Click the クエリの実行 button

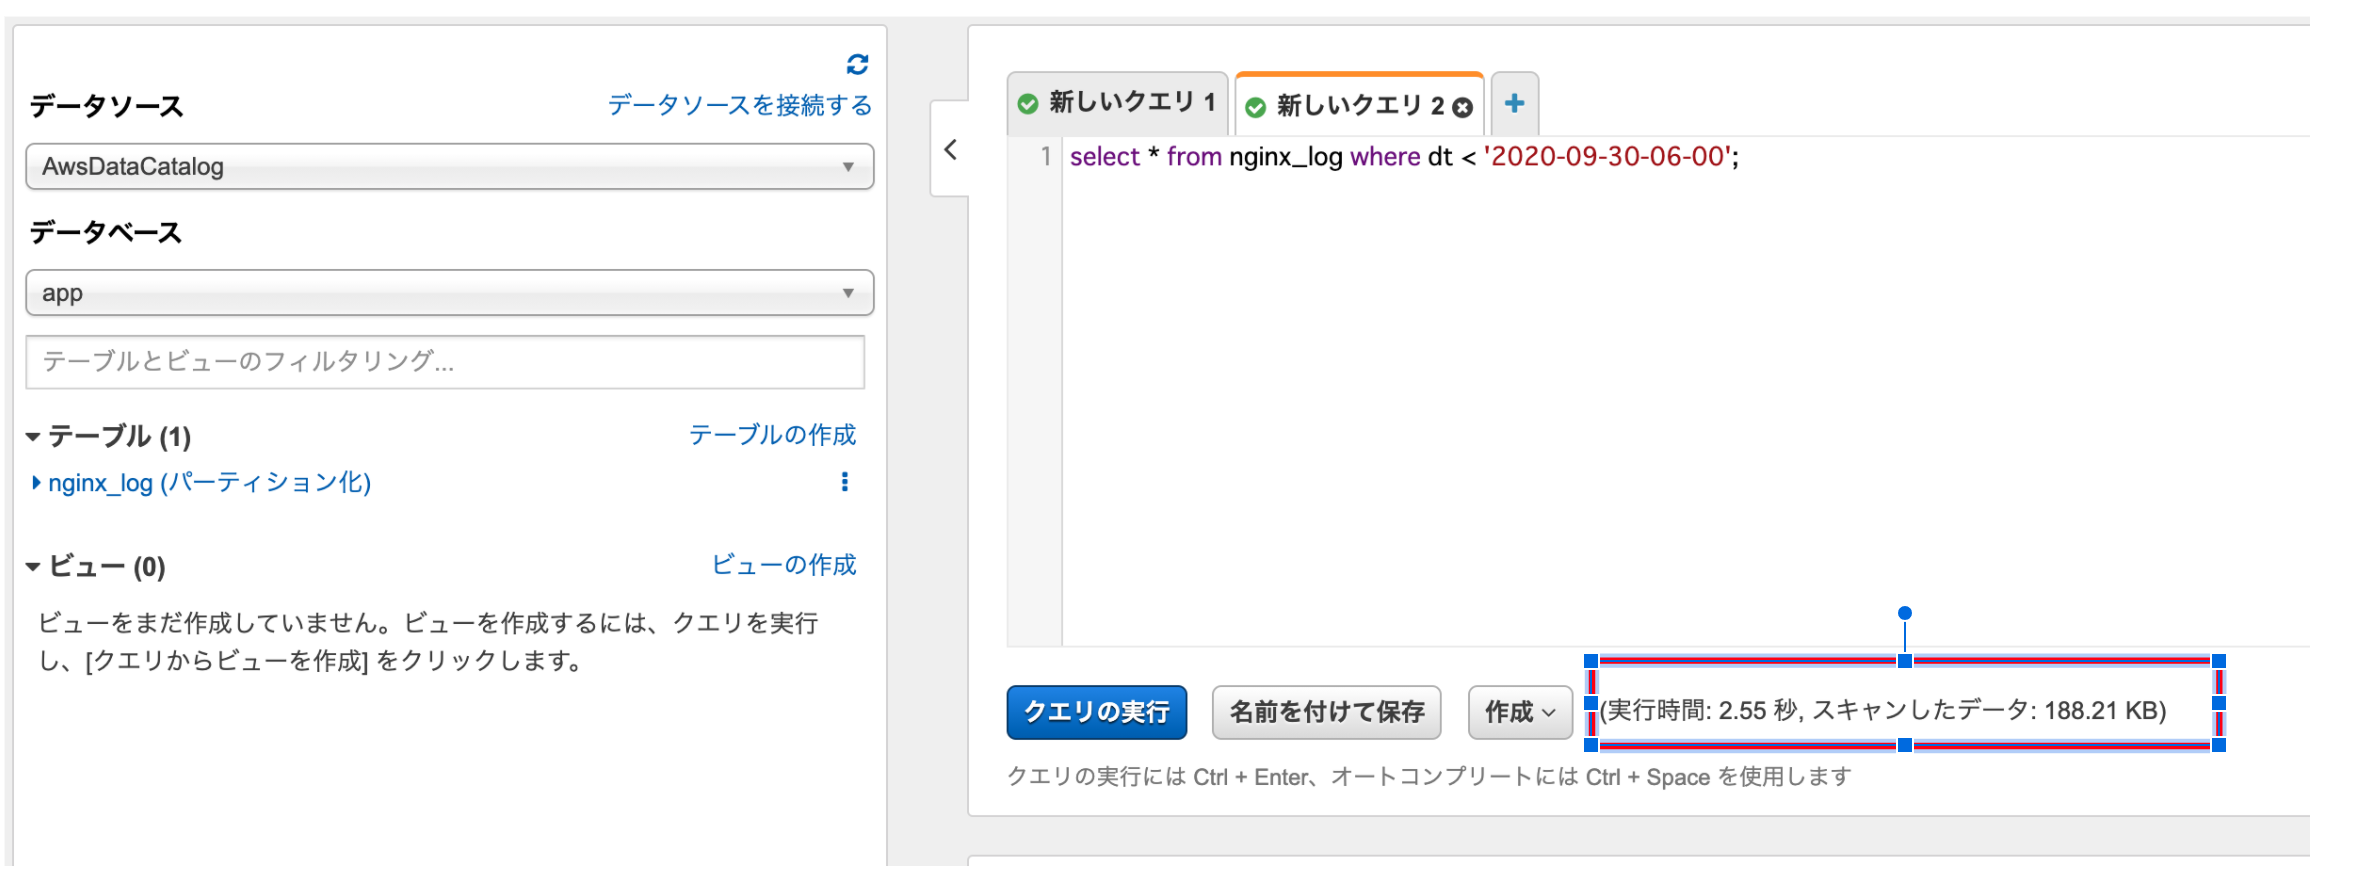(1097, 712)
